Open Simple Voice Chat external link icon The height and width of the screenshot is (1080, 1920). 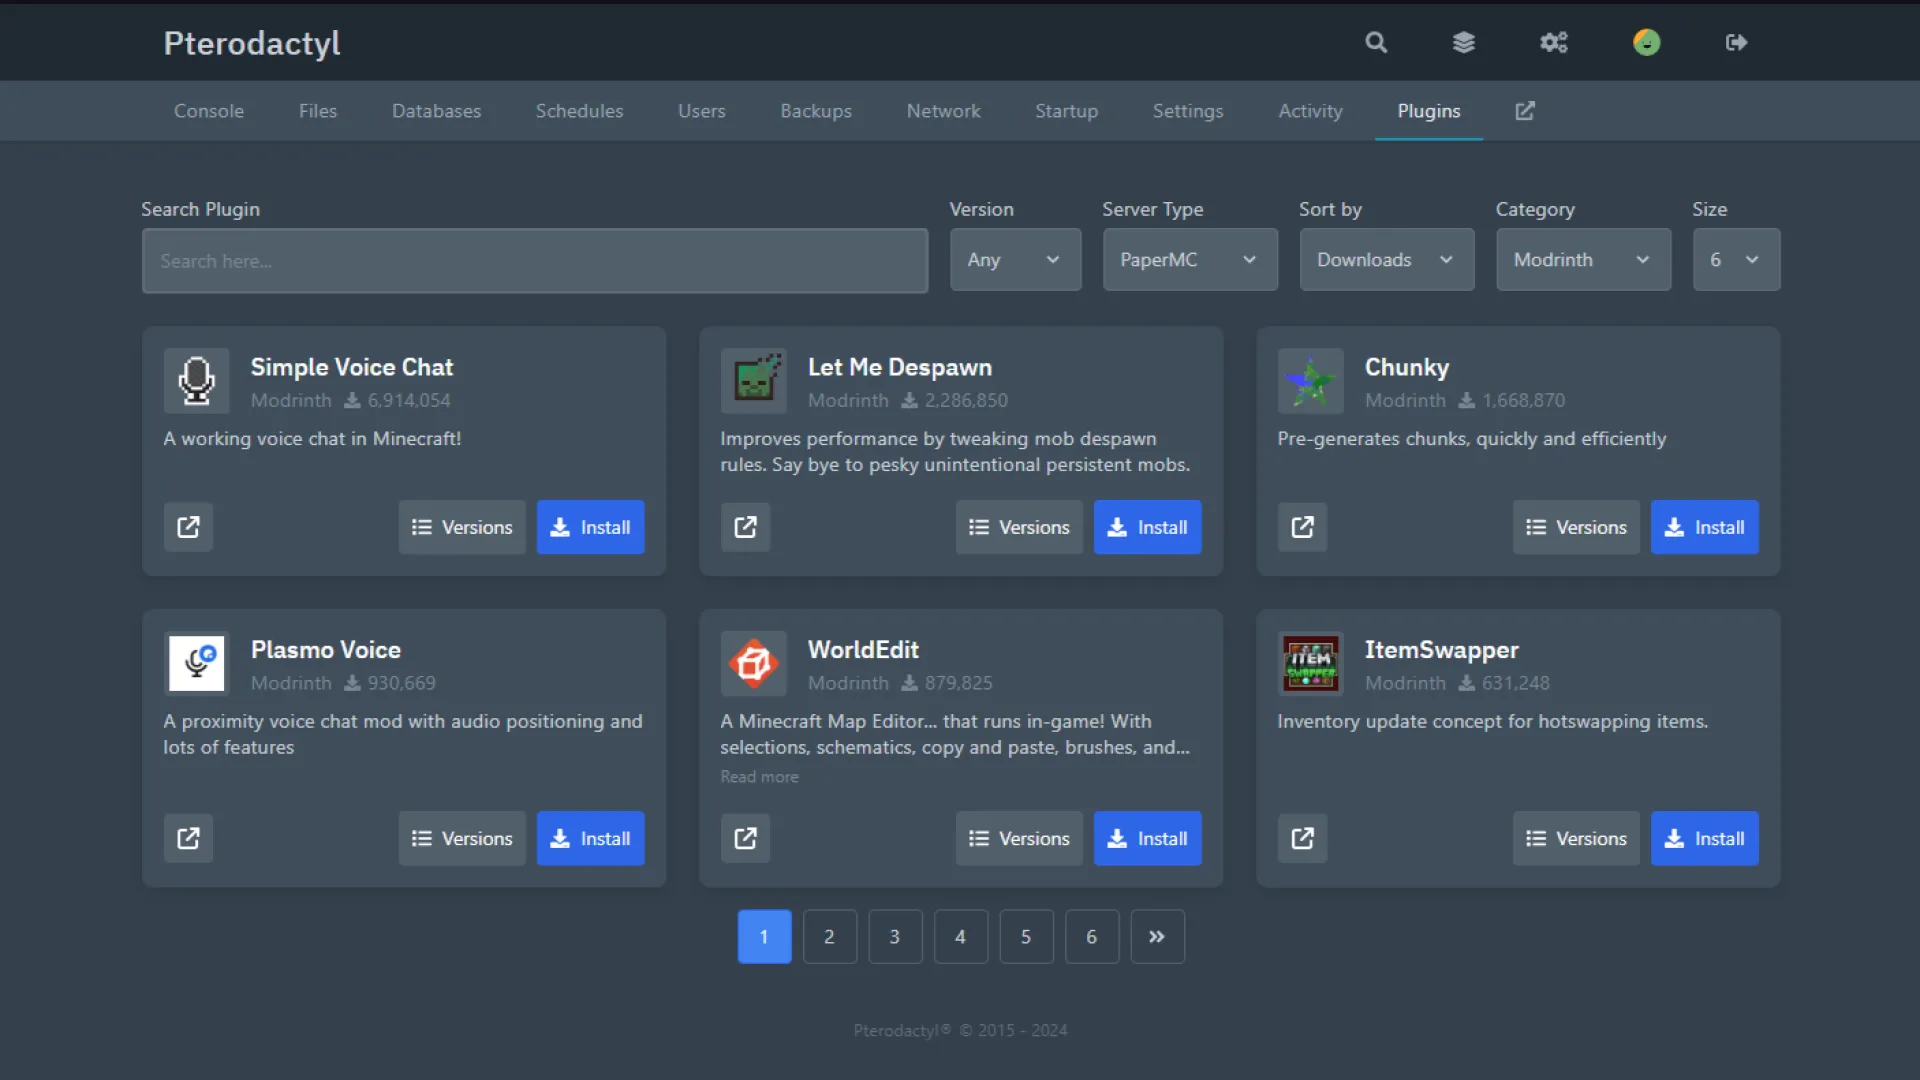pyautogui.click(x=188, y=527)
